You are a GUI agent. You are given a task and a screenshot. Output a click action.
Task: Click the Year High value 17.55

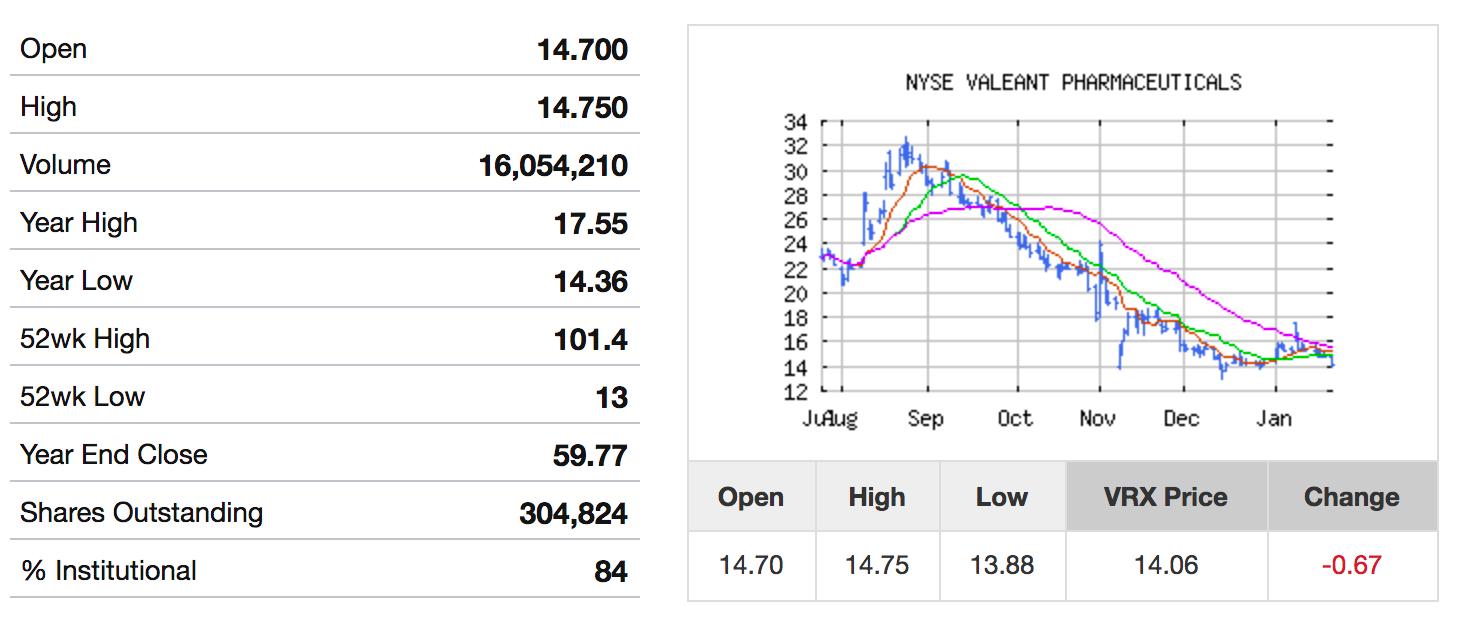click(590, 224)
